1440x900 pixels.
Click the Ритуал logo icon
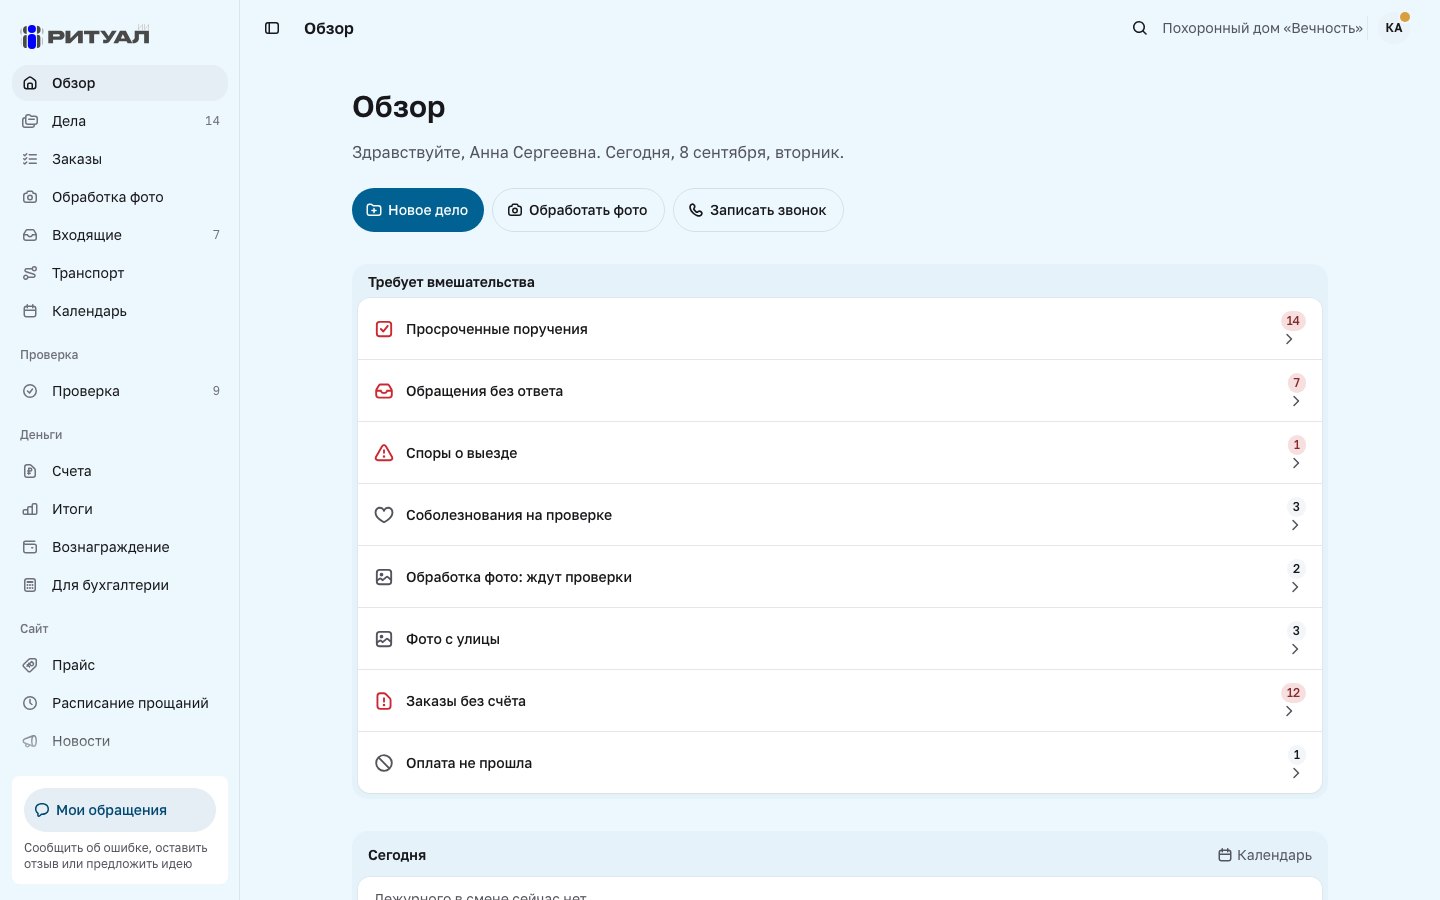pos(32,36)
